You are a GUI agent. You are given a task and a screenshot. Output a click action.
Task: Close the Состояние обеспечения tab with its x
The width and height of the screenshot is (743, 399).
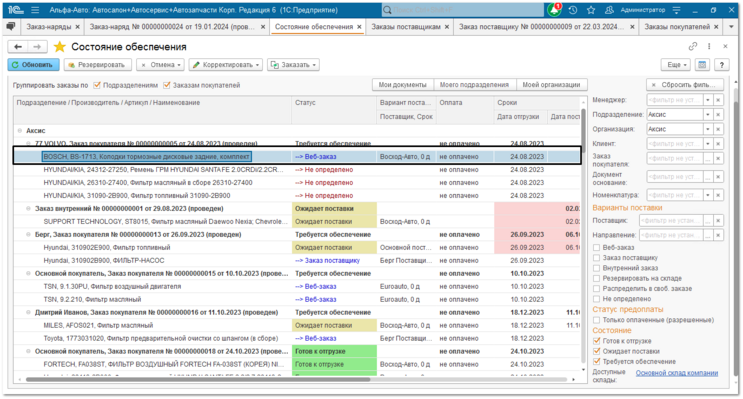coord(359,27)
